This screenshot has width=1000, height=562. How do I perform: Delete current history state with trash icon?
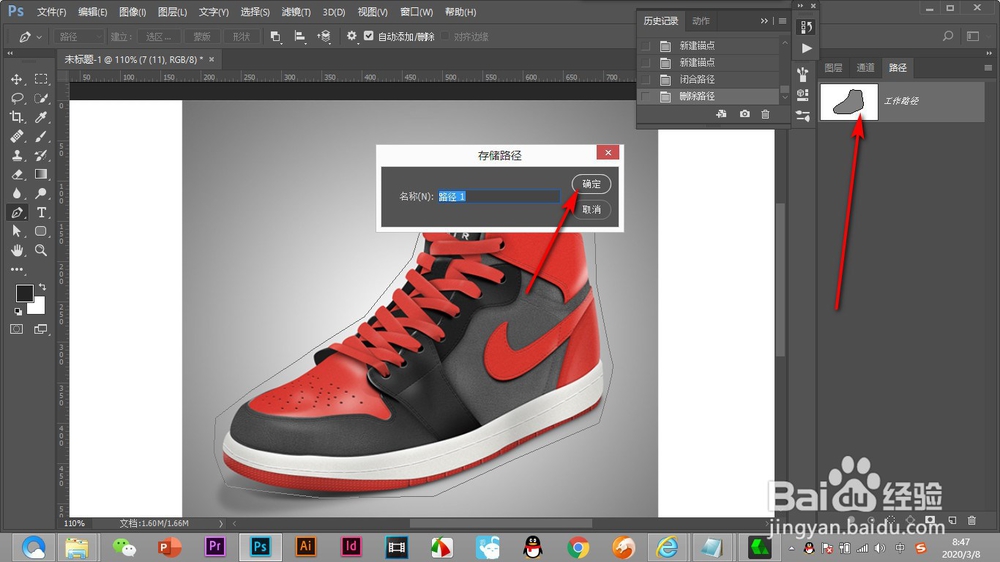(766, 115)
